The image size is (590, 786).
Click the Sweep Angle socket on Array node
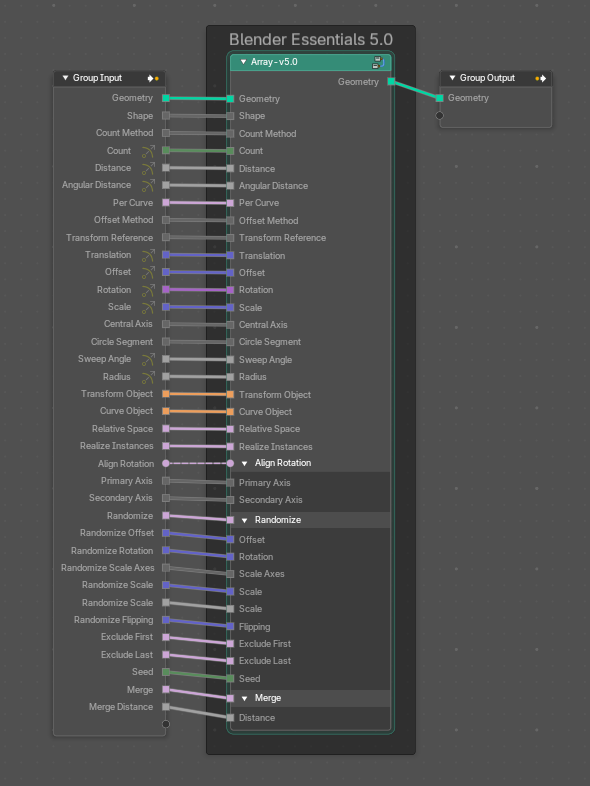[230, 360]
